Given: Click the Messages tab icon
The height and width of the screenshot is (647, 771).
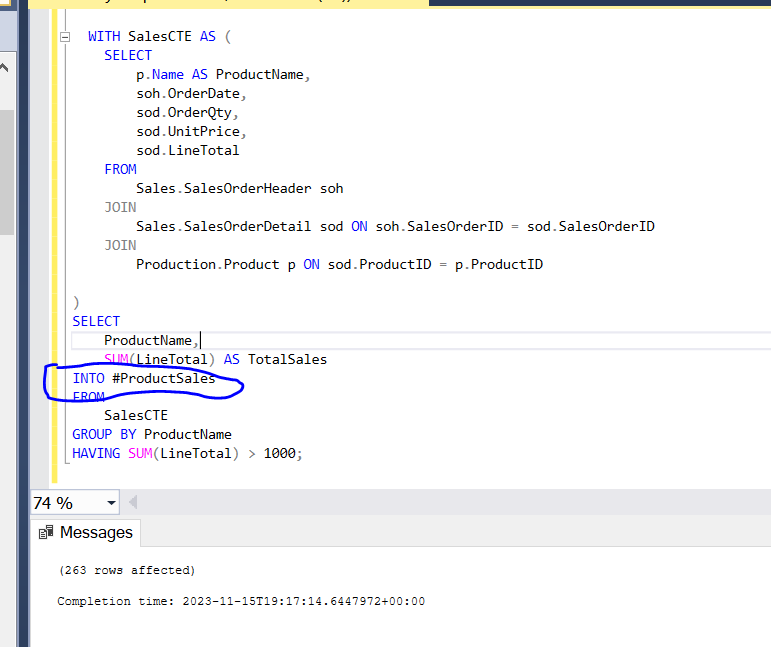Looking at the screenshot, I should 46,533.
